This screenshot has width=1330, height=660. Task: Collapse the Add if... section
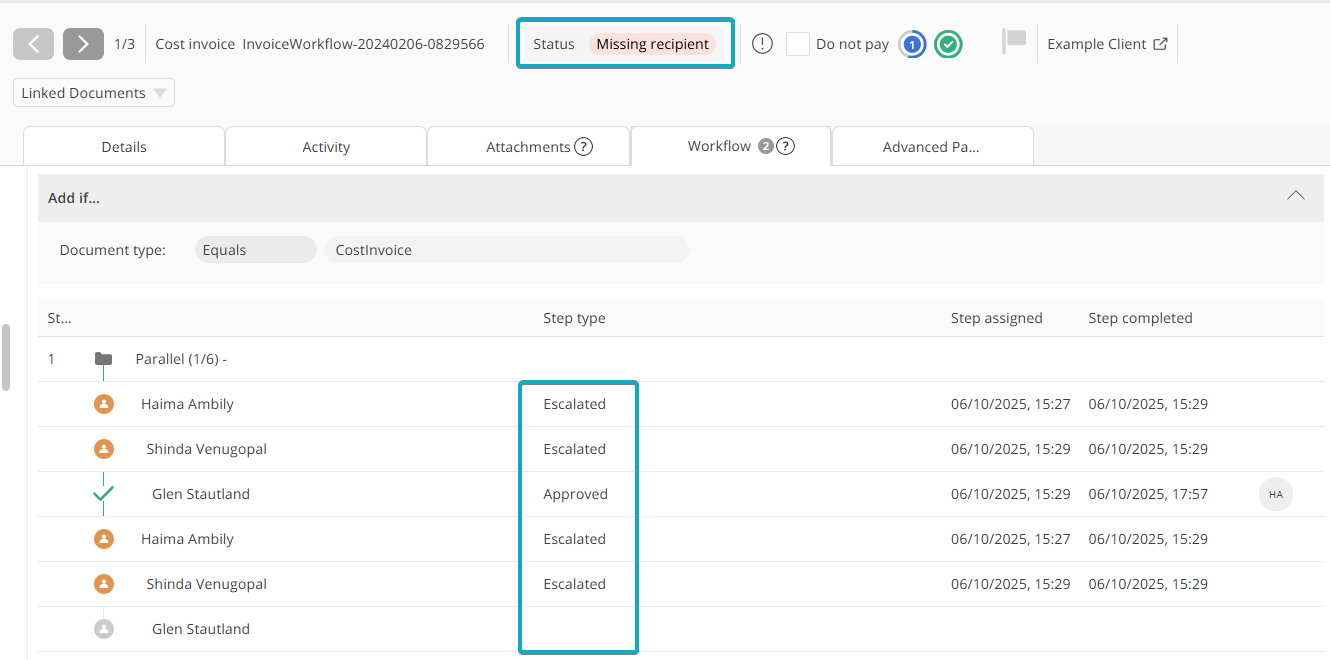tap(1295, 196)
